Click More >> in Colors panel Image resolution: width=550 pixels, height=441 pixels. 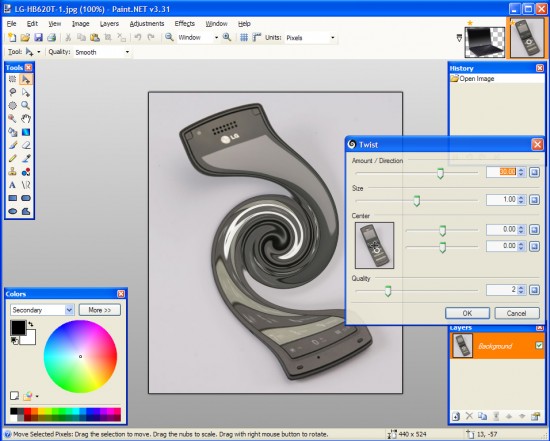click(100, 310)
